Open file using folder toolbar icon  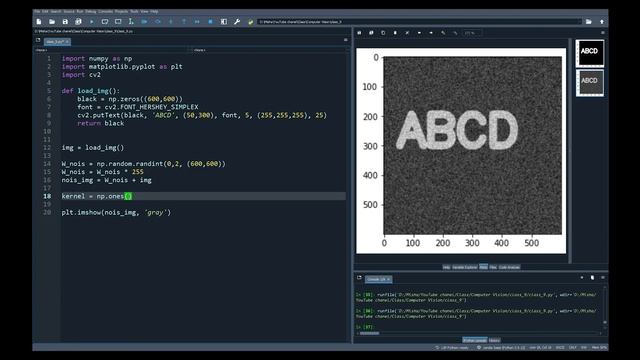coord(52,22)
